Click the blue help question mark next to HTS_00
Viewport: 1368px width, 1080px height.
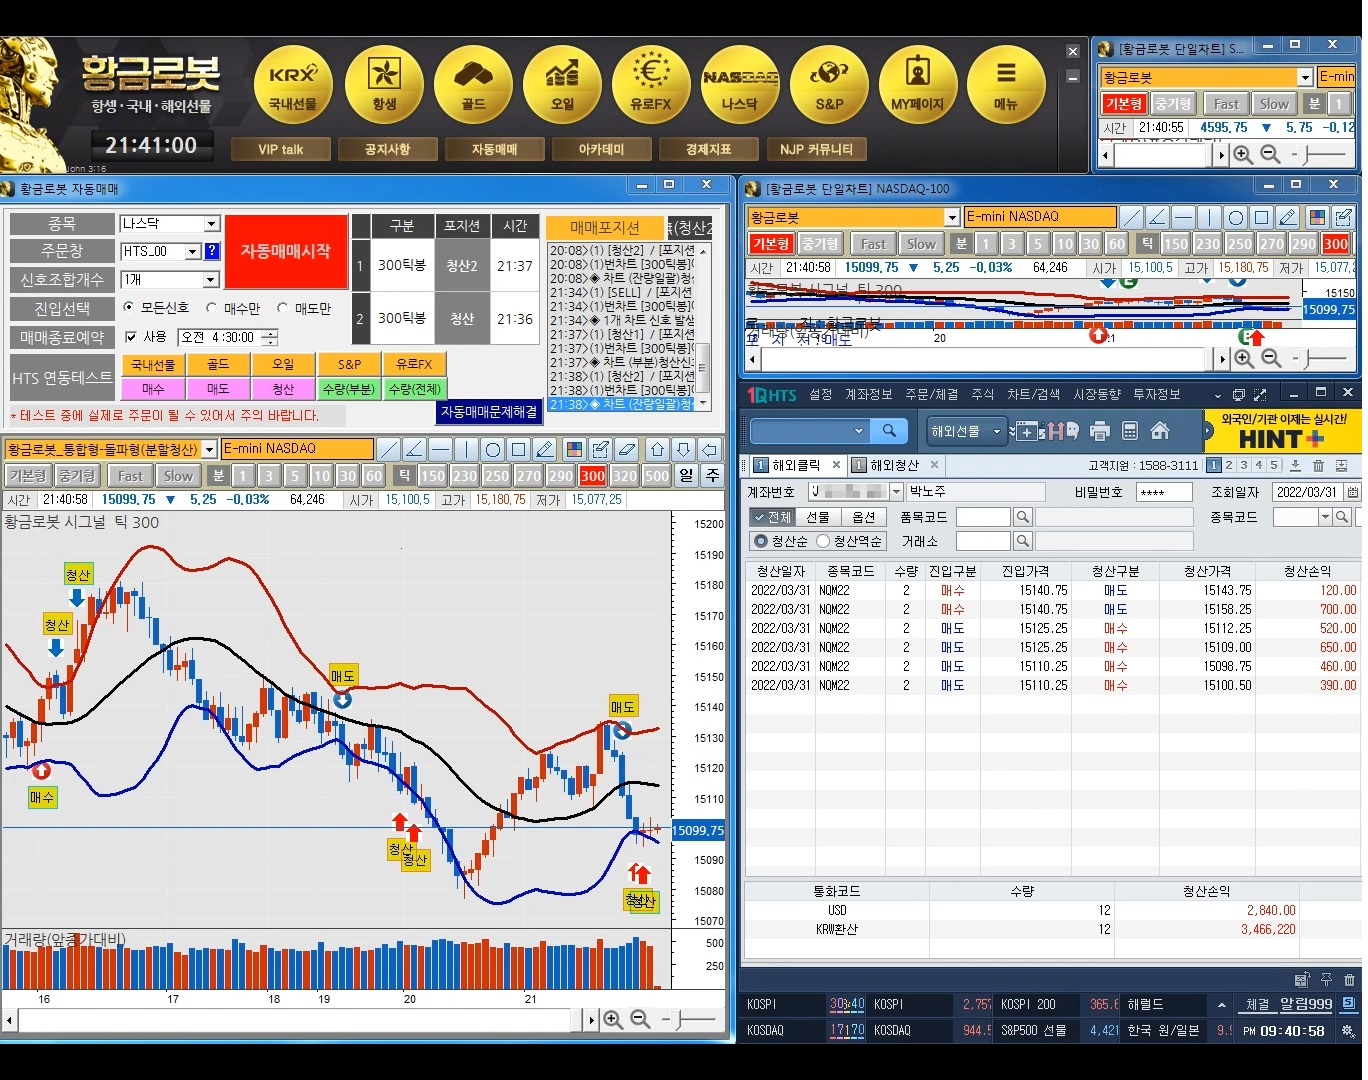tap(212, 251)
